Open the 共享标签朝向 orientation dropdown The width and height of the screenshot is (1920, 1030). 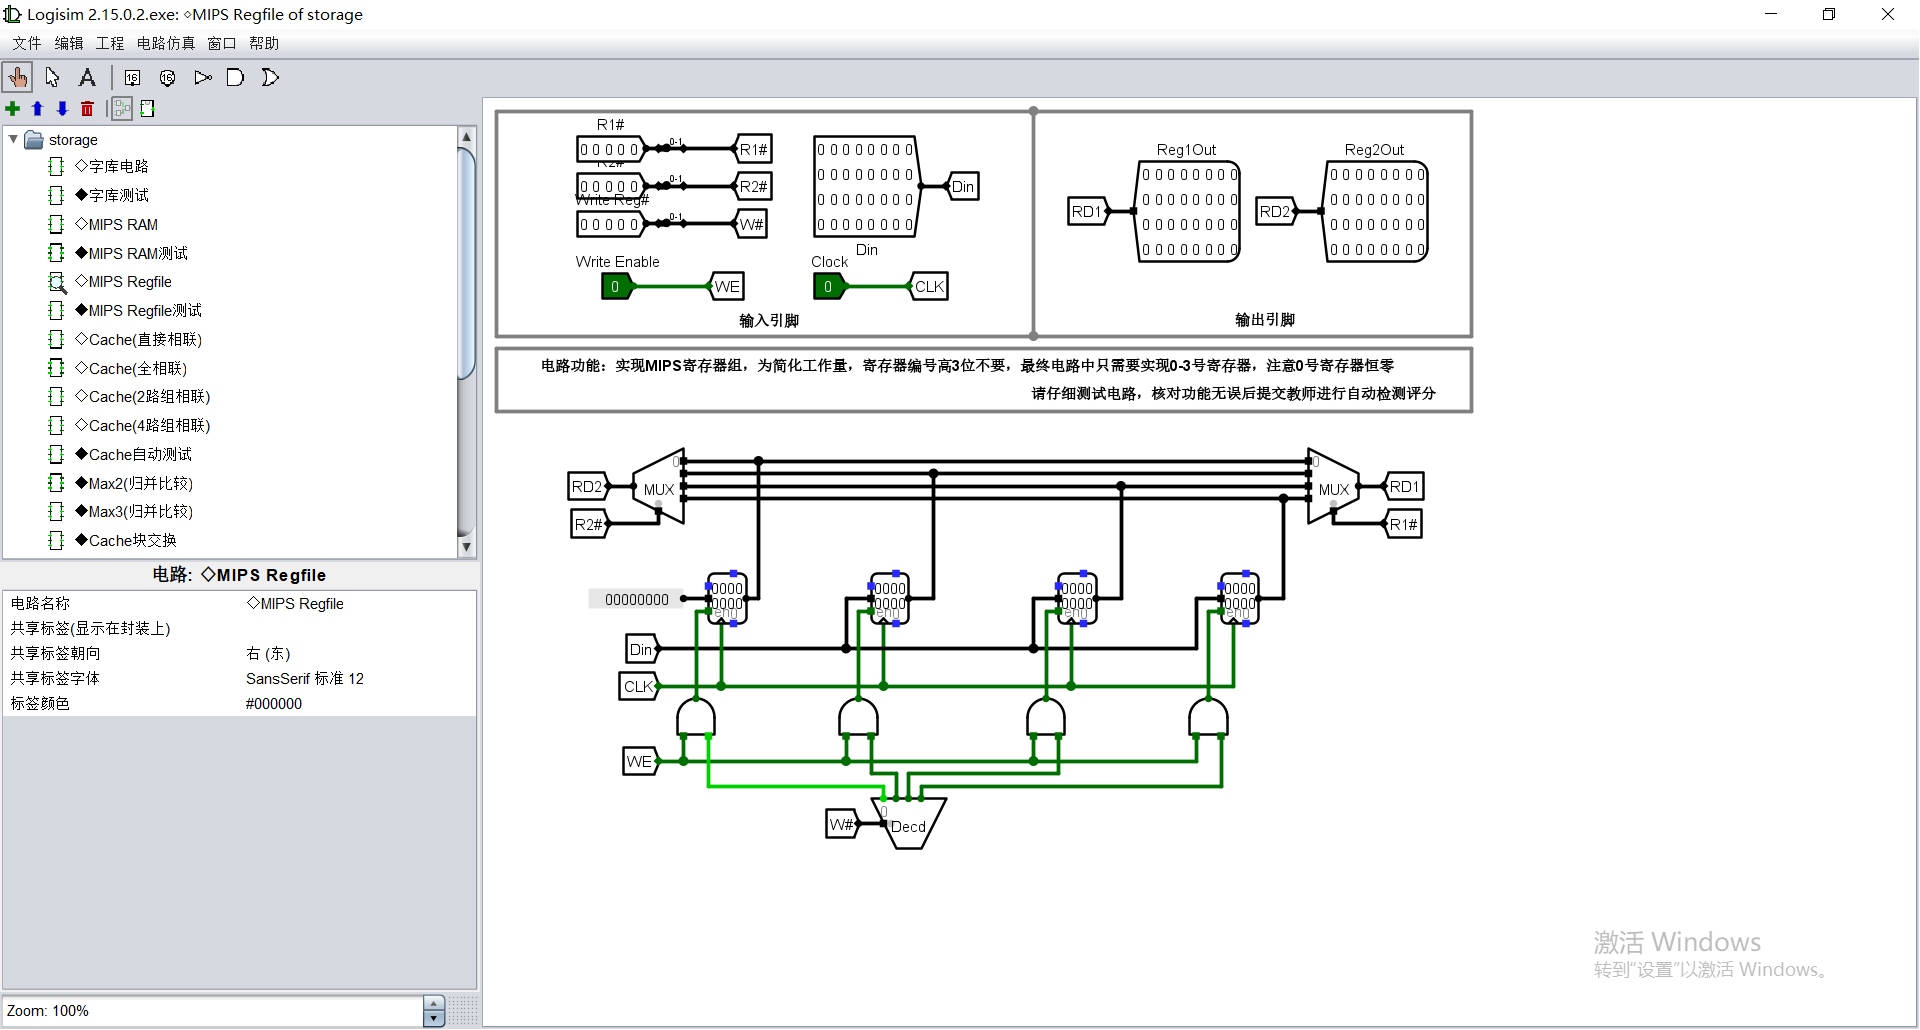tap(268, 653)
